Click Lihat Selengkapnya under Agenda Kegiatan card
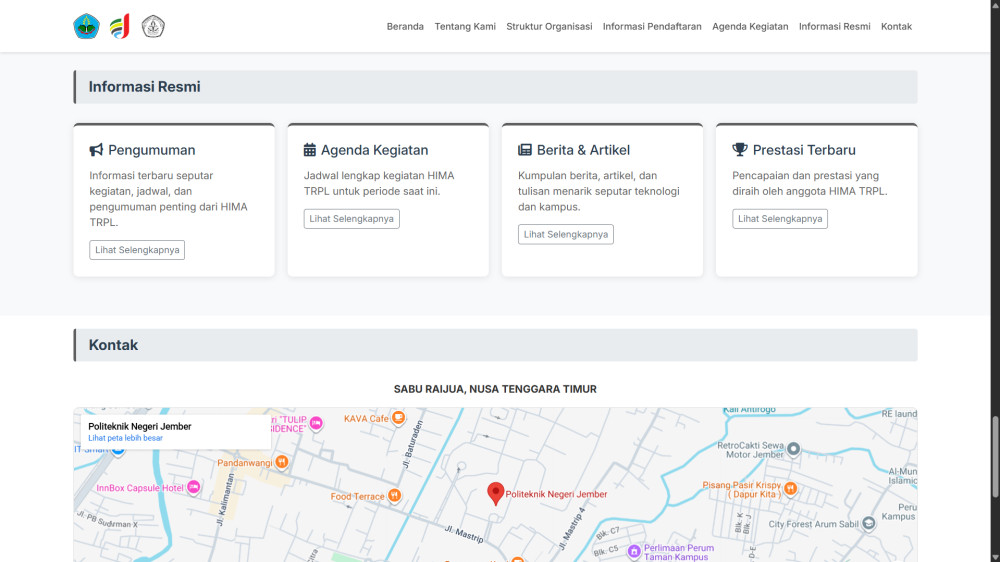Screen dimensions: 1000x562 coord(351,218)
